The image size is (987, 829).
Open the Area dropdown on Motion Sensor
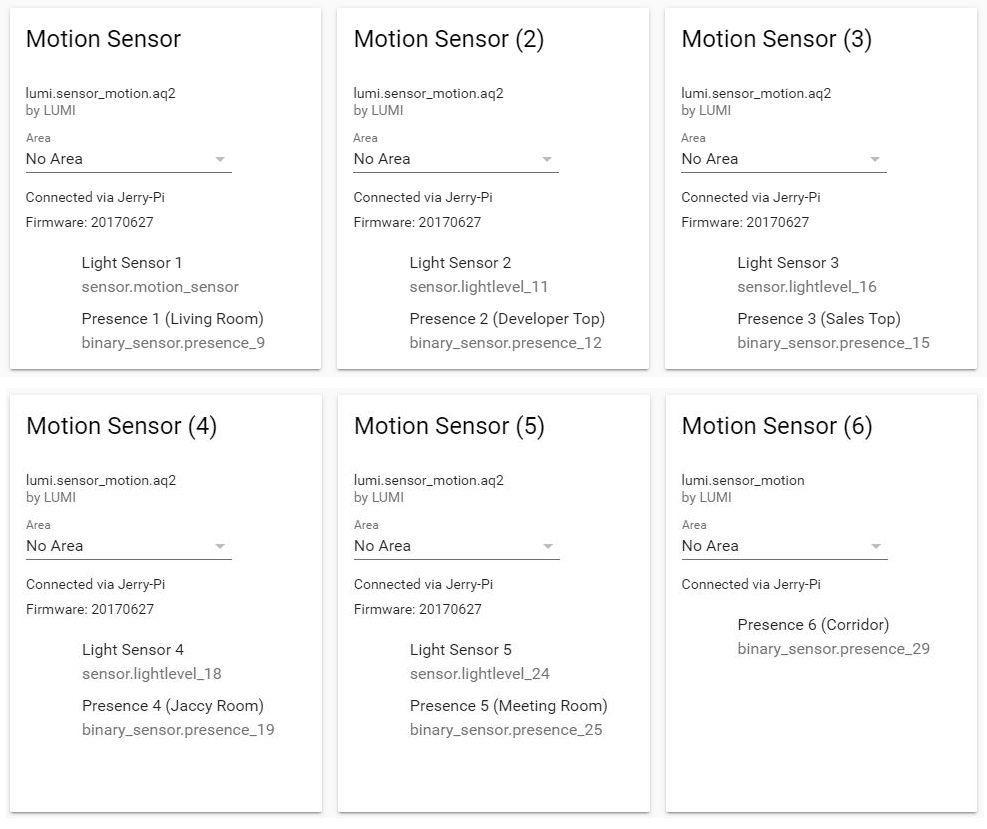click(x=220, y=159)
